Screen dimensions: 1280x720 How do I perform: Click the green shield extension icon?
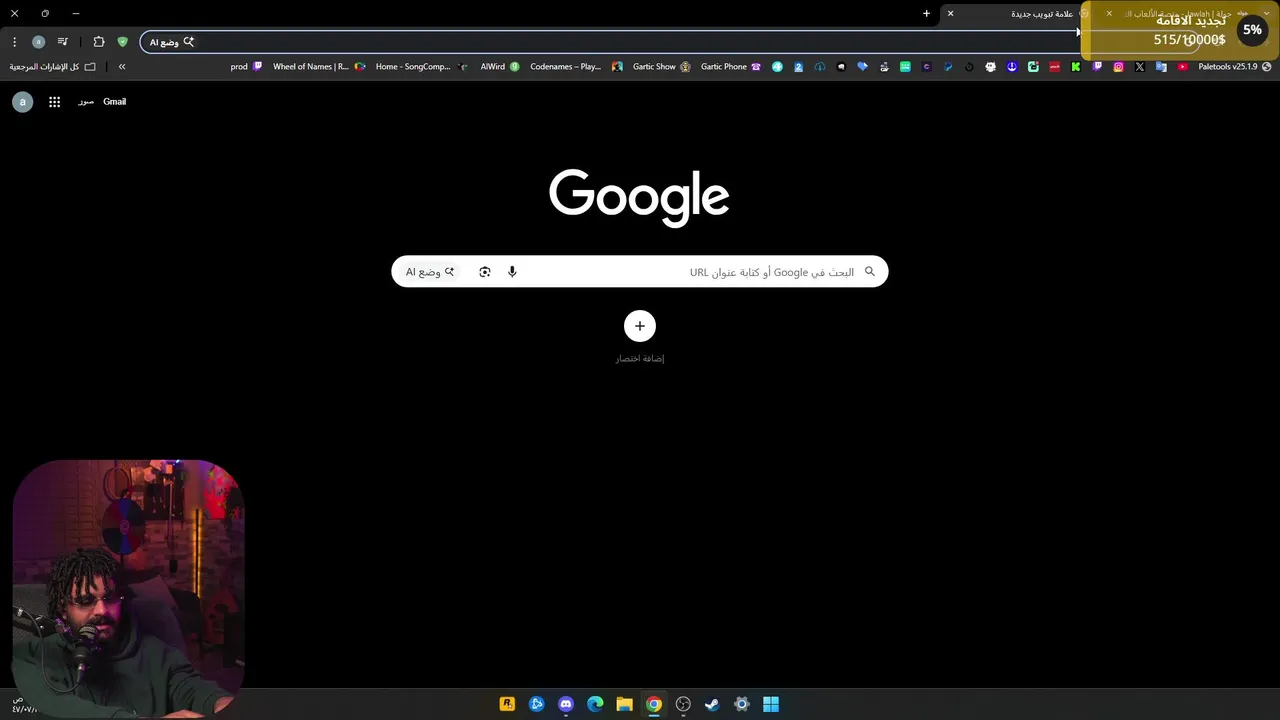click(122, 42)
